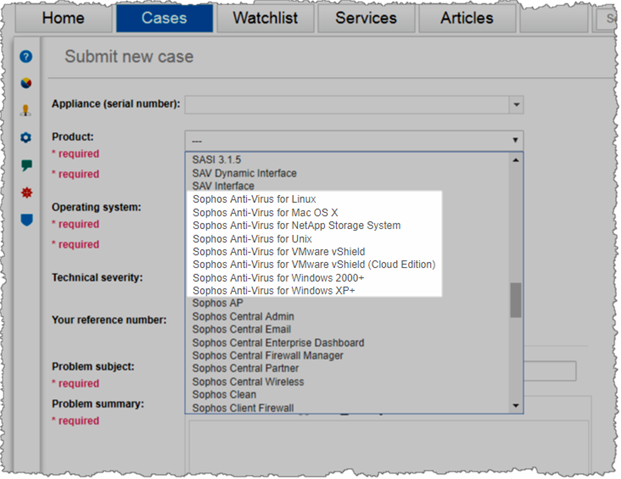Pick Sophos Central Enterprise Dashboard
Screen dimensions: 621x479
278,343
